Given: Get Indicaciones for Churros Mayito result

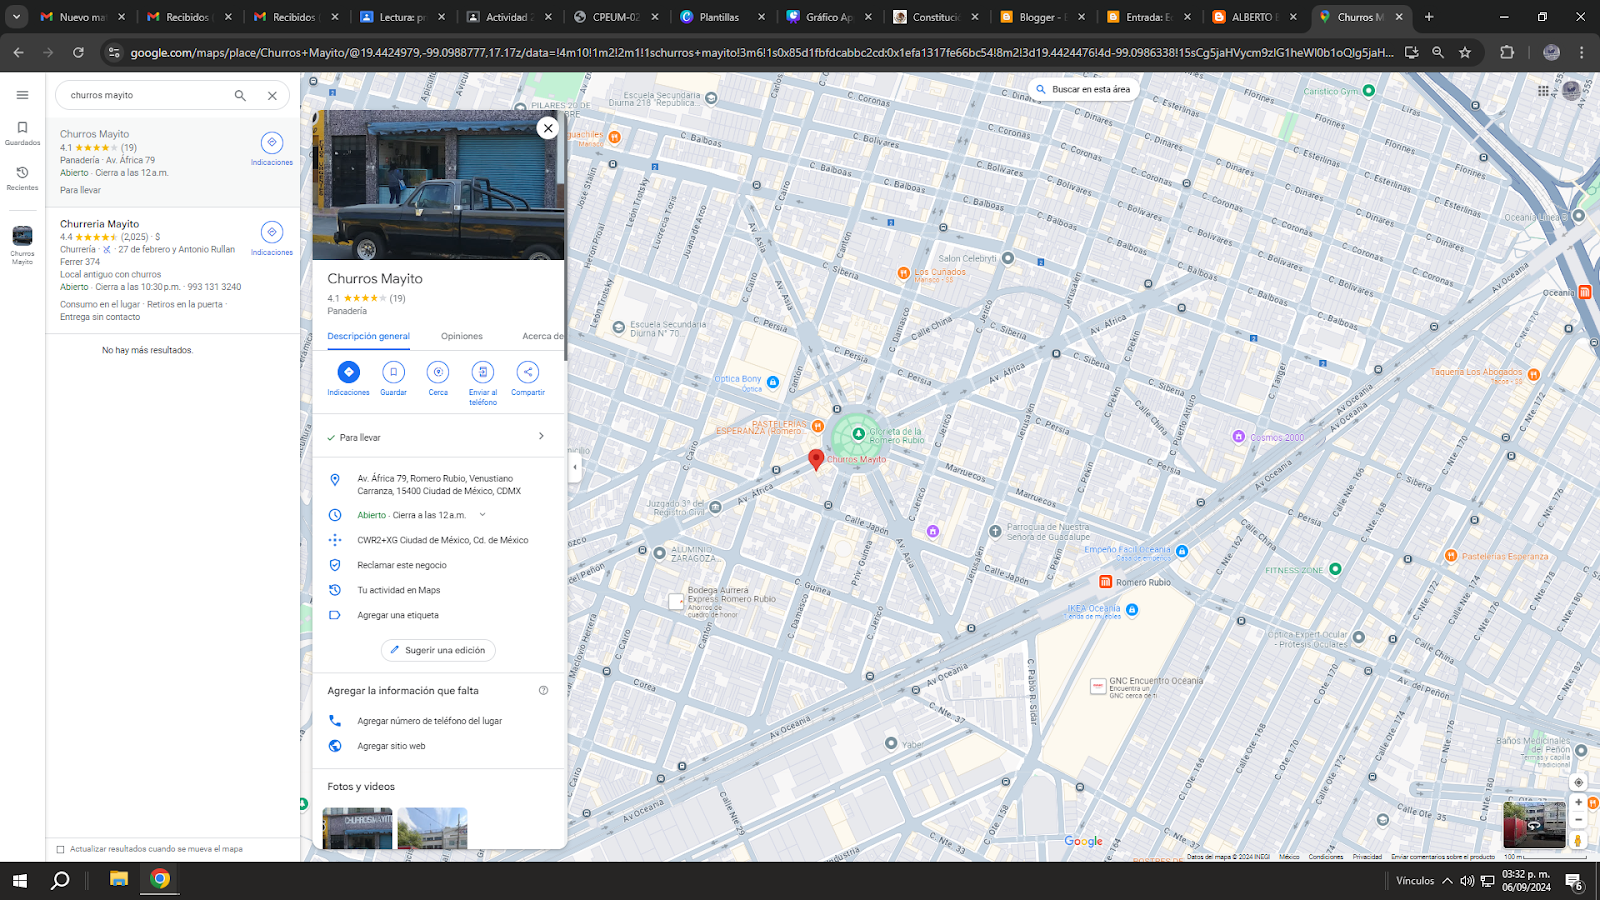Looking at the screenshot, I should point(272,148).
